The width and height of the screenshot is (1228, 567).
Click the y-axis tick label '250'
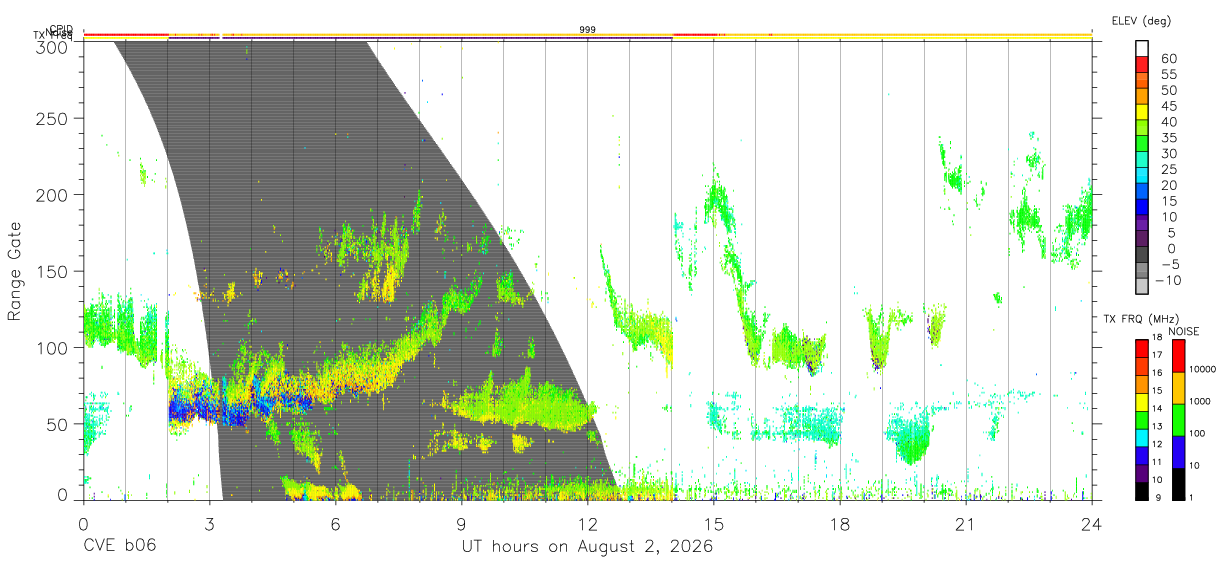pyautogui.click(x=53, y=118)
